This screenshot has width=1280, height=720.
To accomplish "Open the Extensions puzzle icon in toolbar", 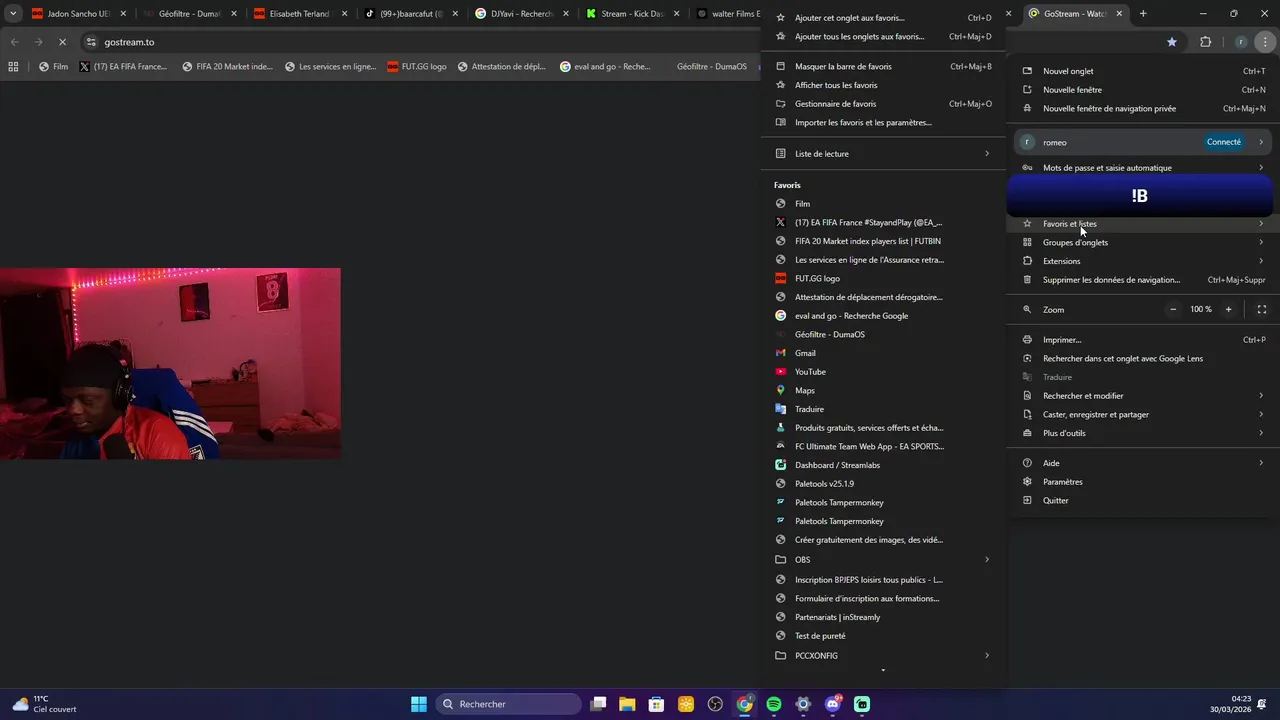I will pos(1205,42).
